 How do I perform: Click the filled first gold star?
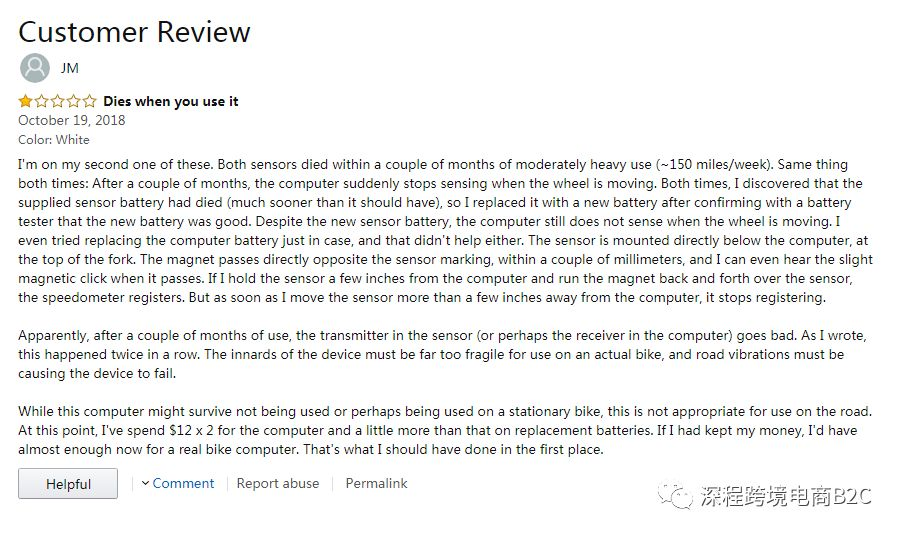[25, 102]
